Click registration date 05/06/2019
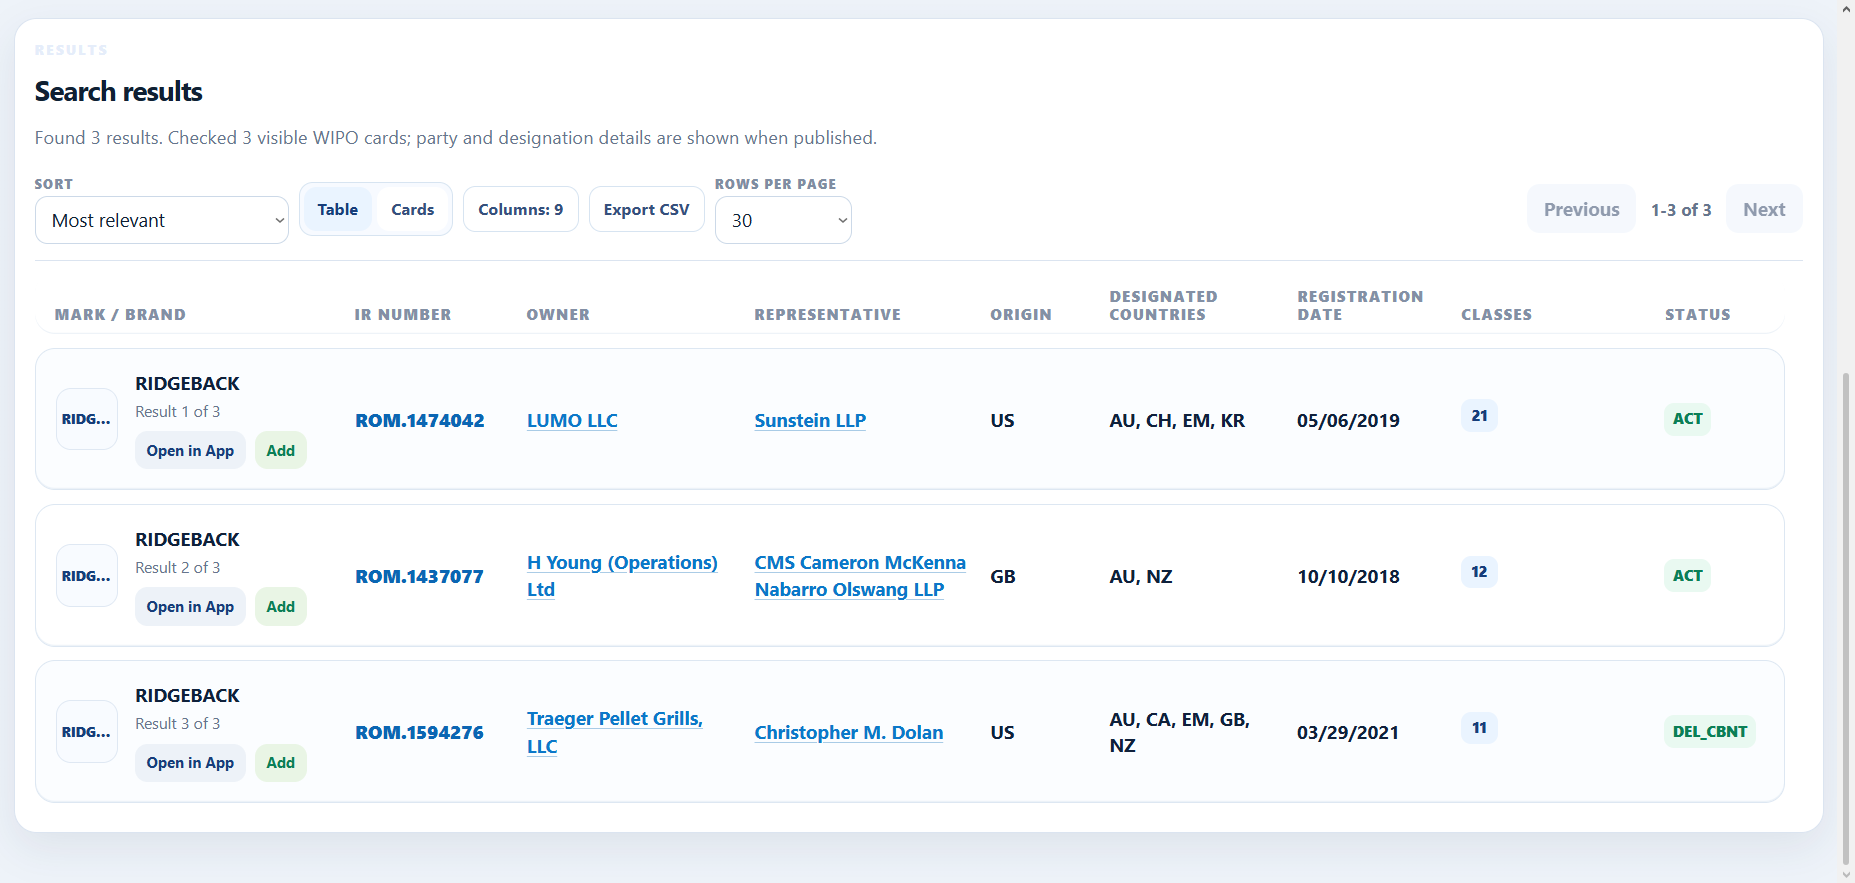This screenshot has height=883, width=1855. pyautogui.click(x=1348, y=421)
